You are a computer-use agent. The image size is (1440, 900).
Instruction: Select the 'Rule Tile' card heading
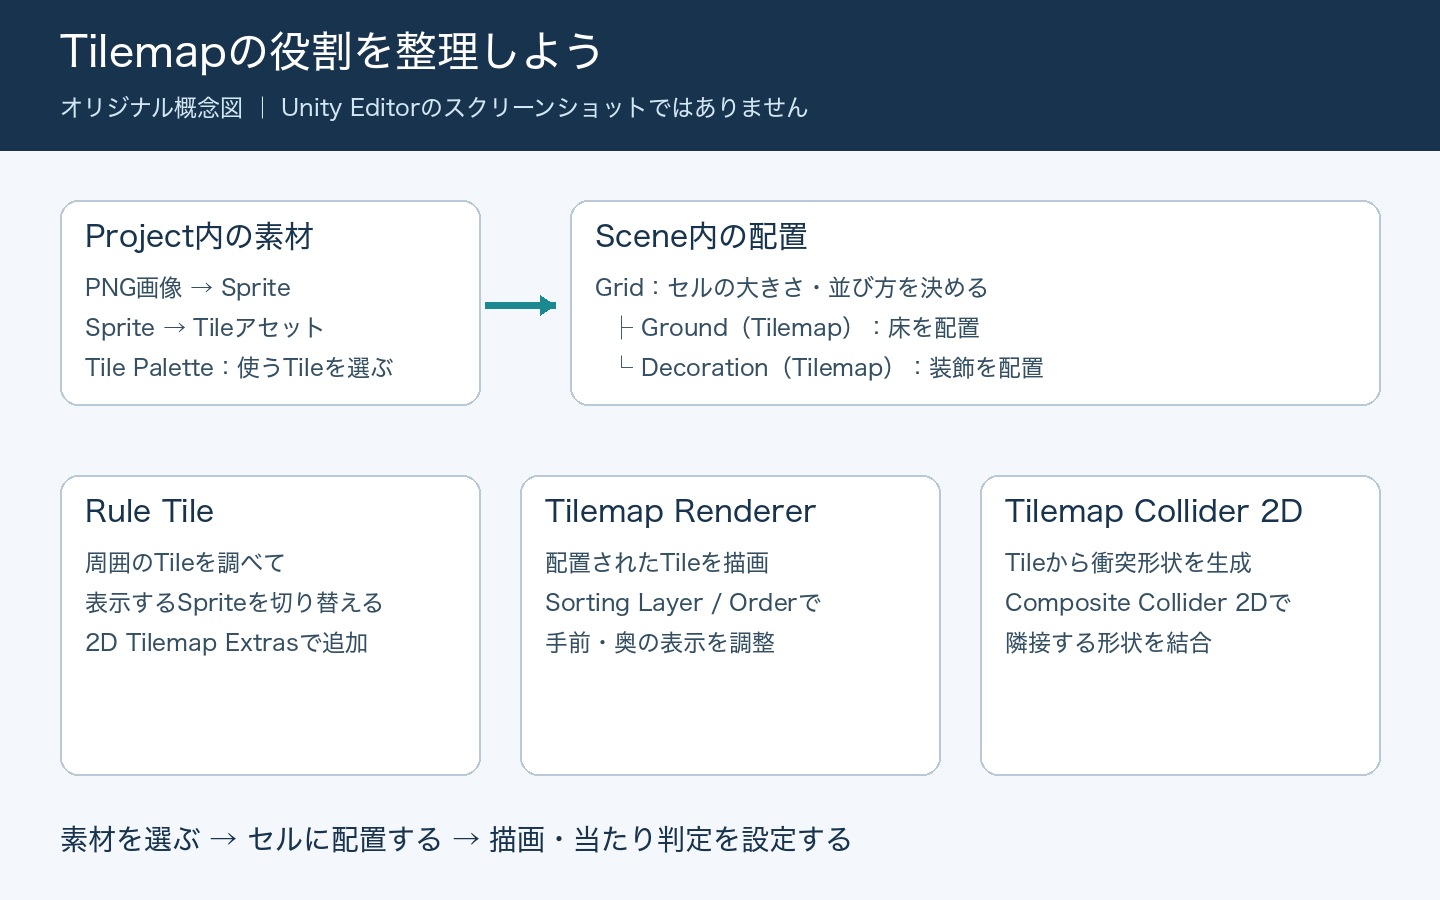pyautogui.click(x=149, y=512)
